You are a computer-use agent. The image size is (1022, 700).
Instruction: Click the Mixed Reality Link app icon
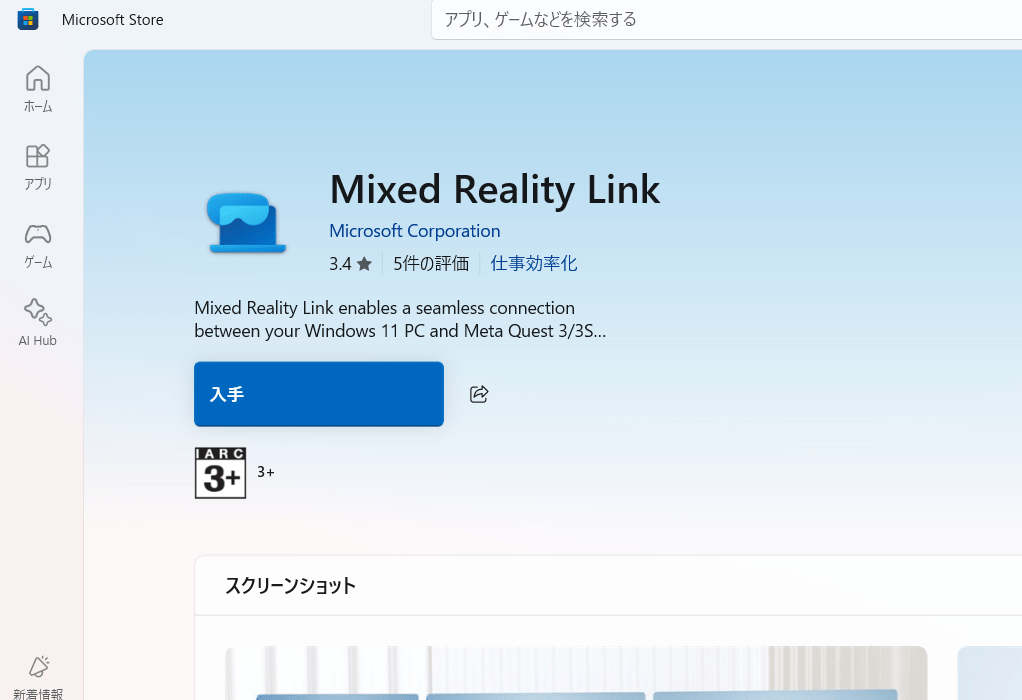pos(245,221)
